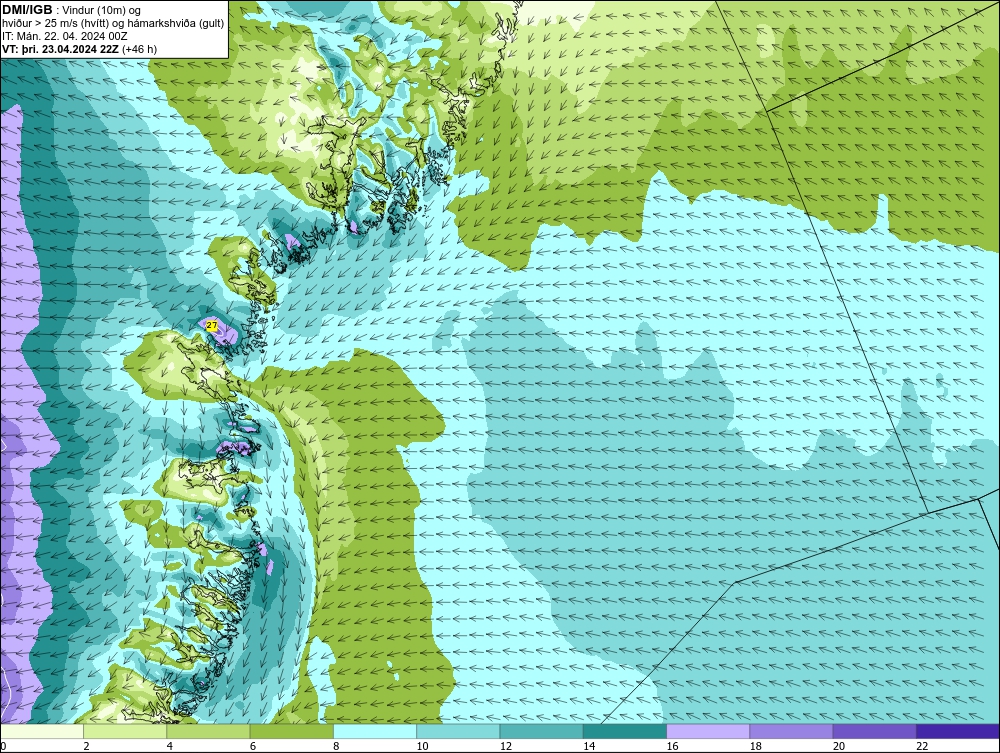Click the DMI/IGB title text
This screenshot has width=1000, height=753.
point(27,10)
